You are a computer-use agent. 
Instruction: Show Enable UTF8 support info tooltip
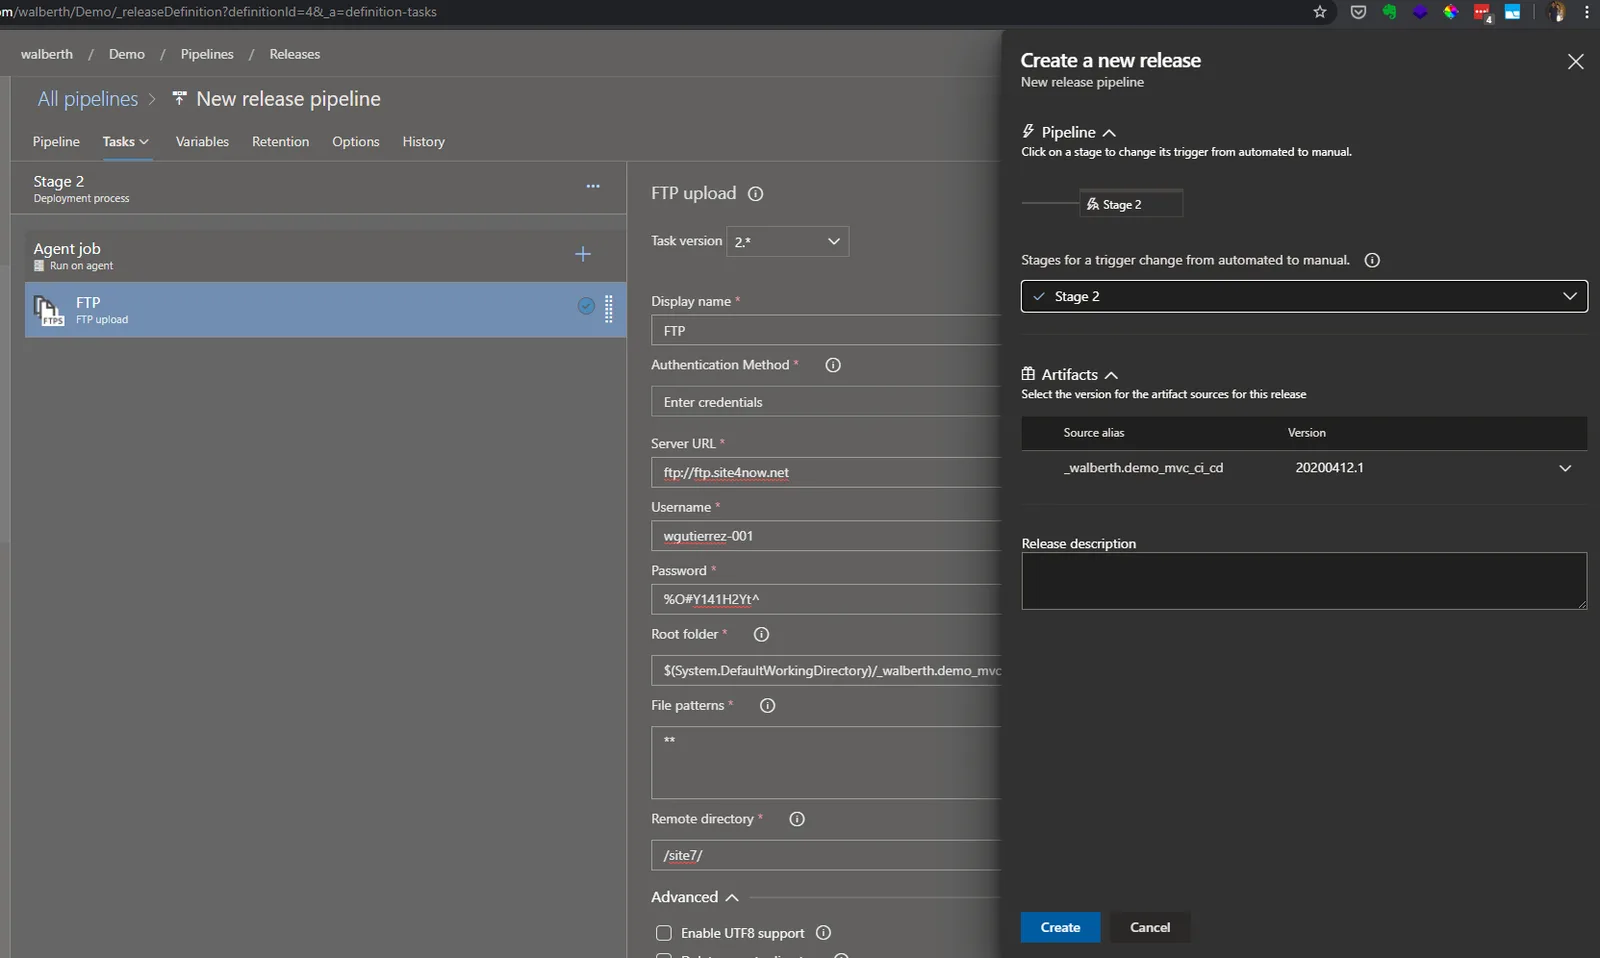tap(824, 933)
